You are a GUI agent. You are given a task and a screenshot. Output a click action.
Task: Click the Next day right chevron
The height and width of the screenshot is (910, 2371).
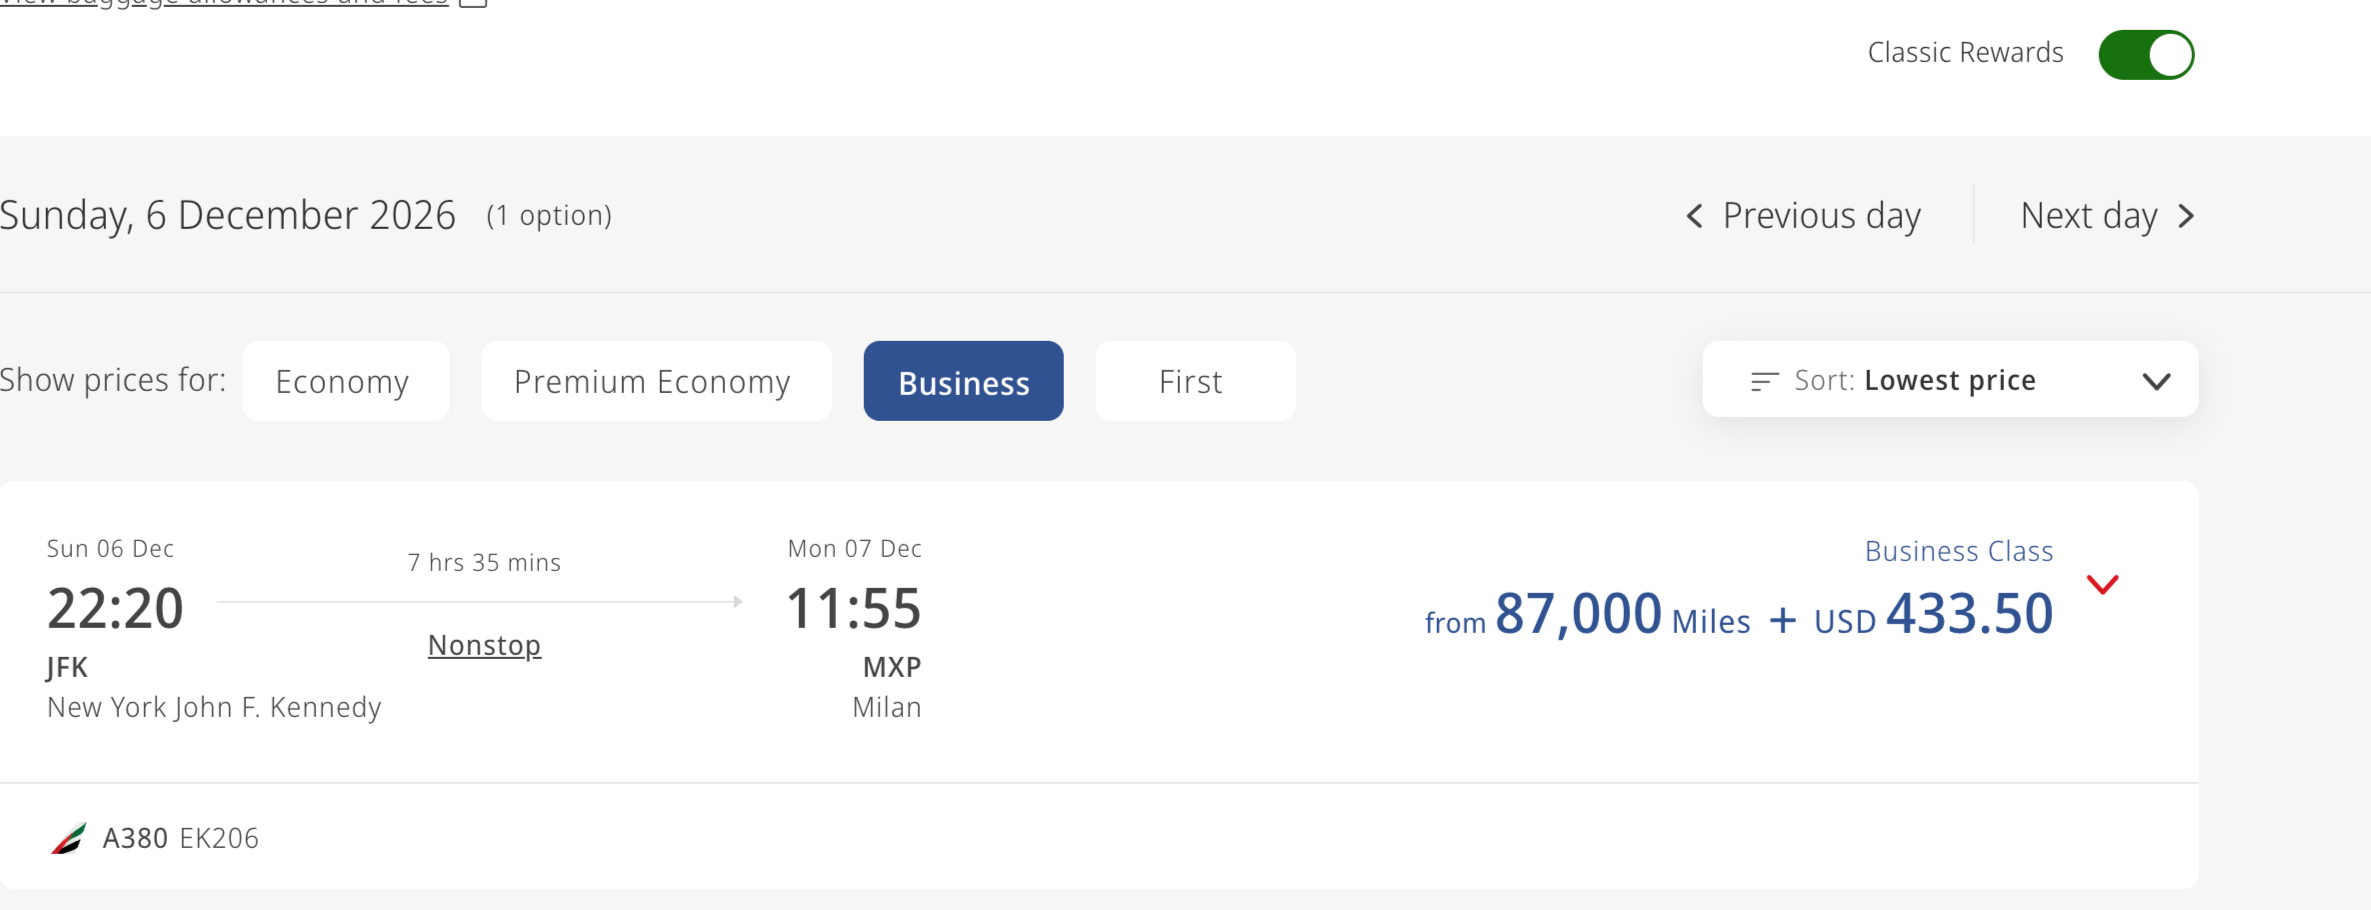pyautogui.click(x=2187, y=216)
